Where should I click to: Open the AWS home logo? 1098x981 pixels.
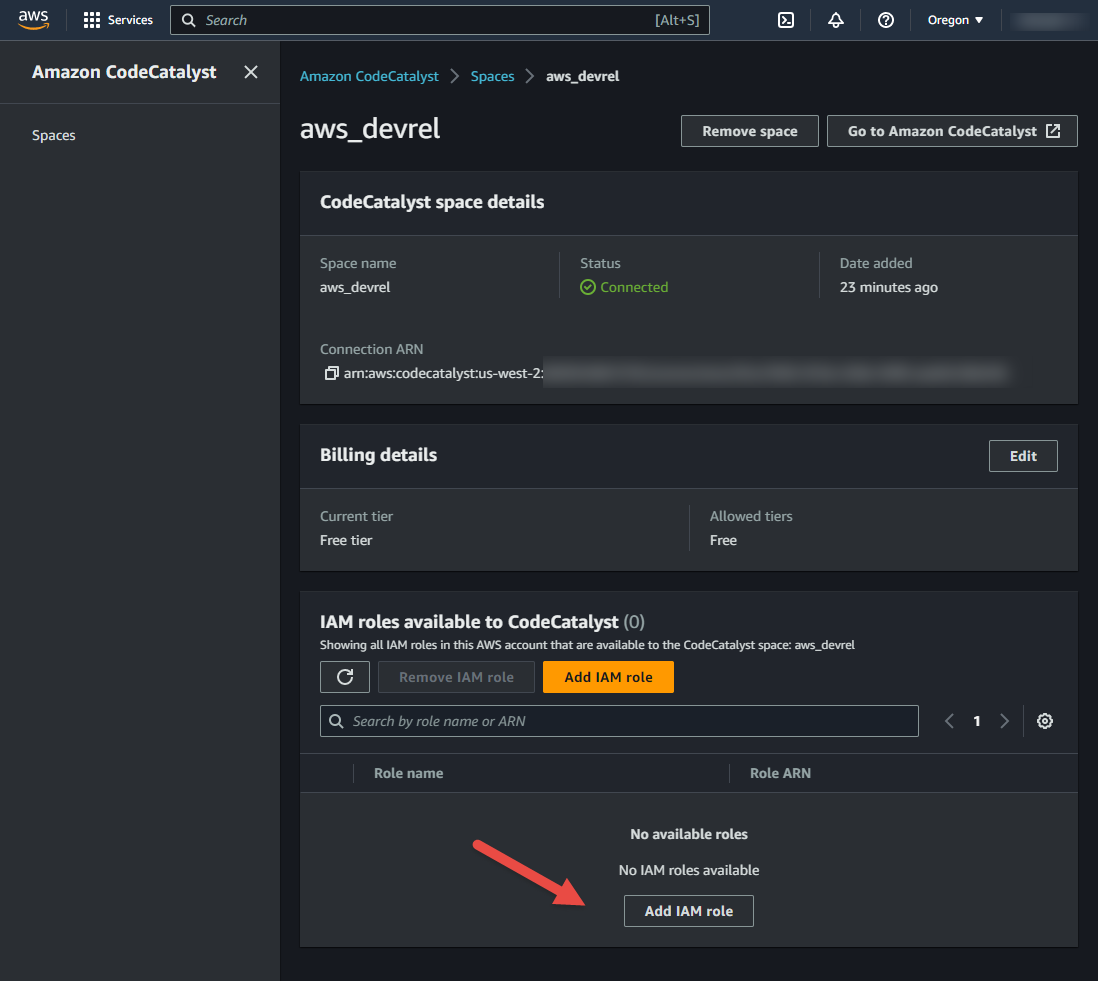click(x=33, y=20)
